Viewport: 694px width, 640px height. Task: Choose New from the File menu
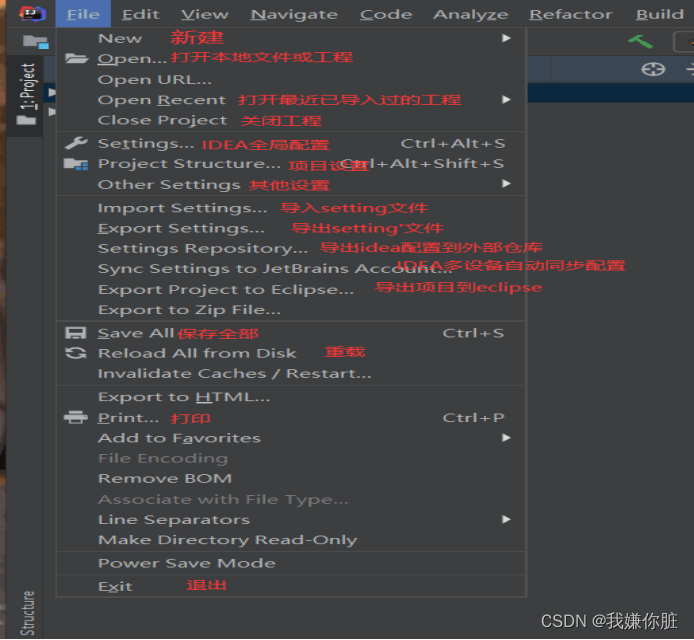(291, 39)
